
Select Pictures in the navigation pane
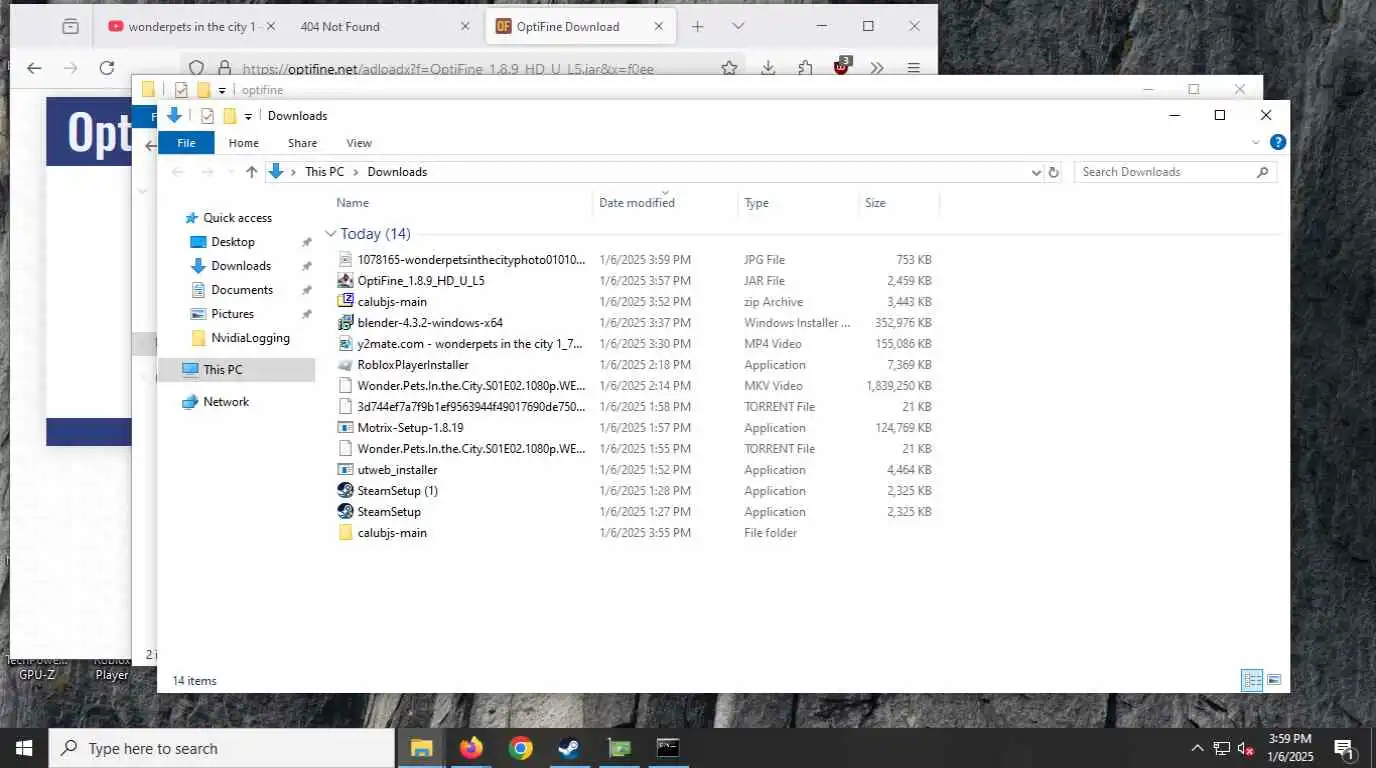coord(232,314)
